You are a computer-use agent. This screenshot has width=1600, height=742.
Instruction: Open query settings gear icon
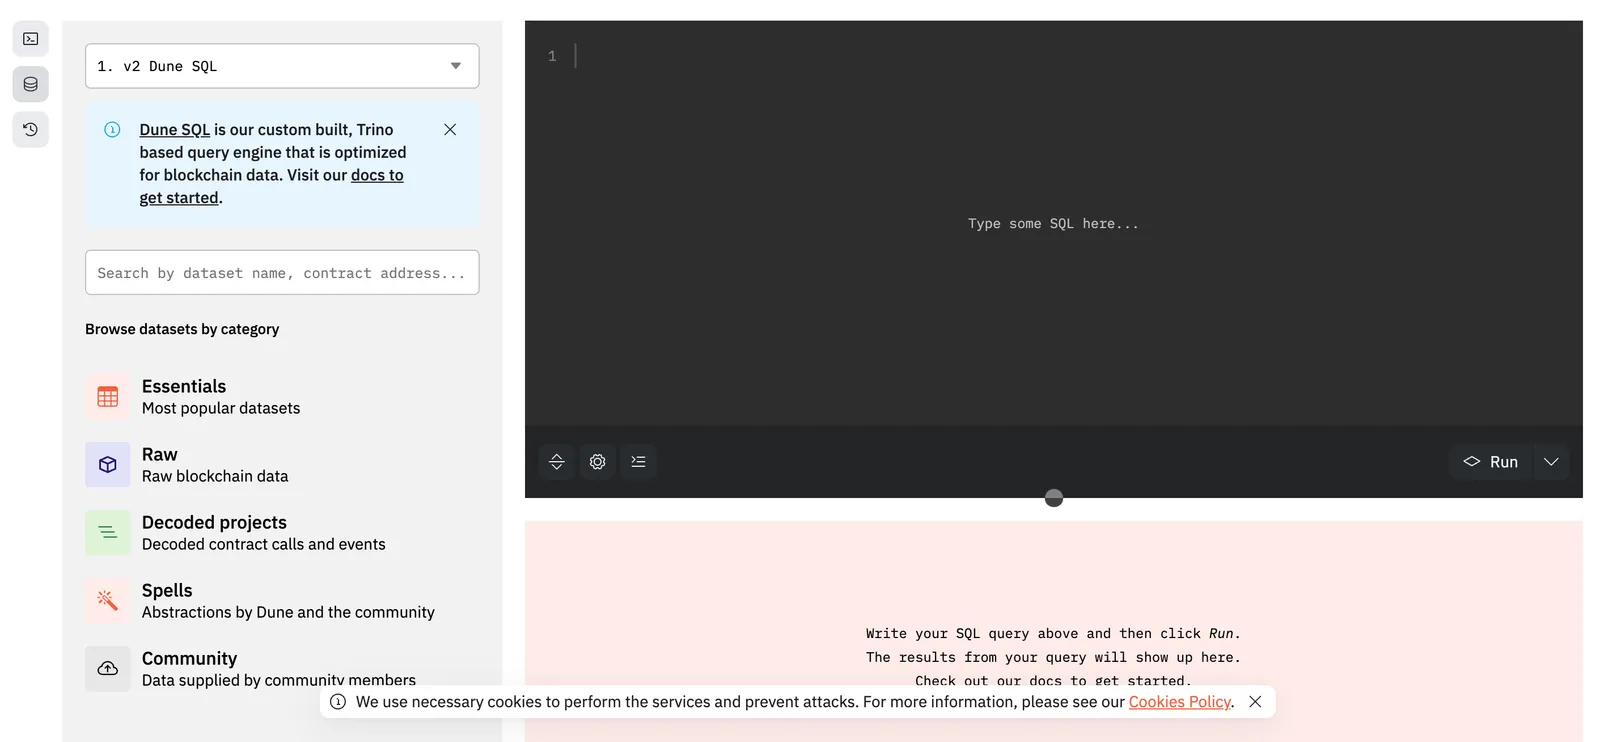[598, 462]
